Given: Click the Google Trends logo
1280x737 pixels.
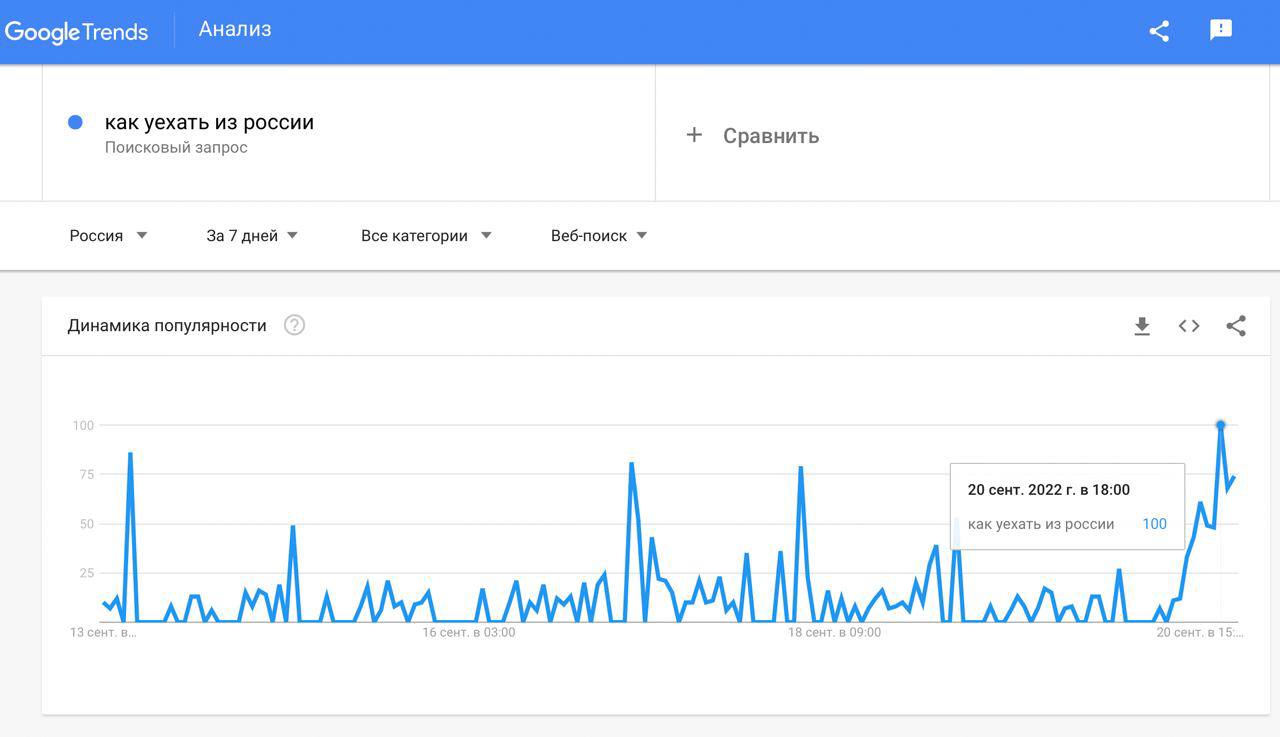Looking at the screenshot, I should pyautogui.click(x=76, y=31).
